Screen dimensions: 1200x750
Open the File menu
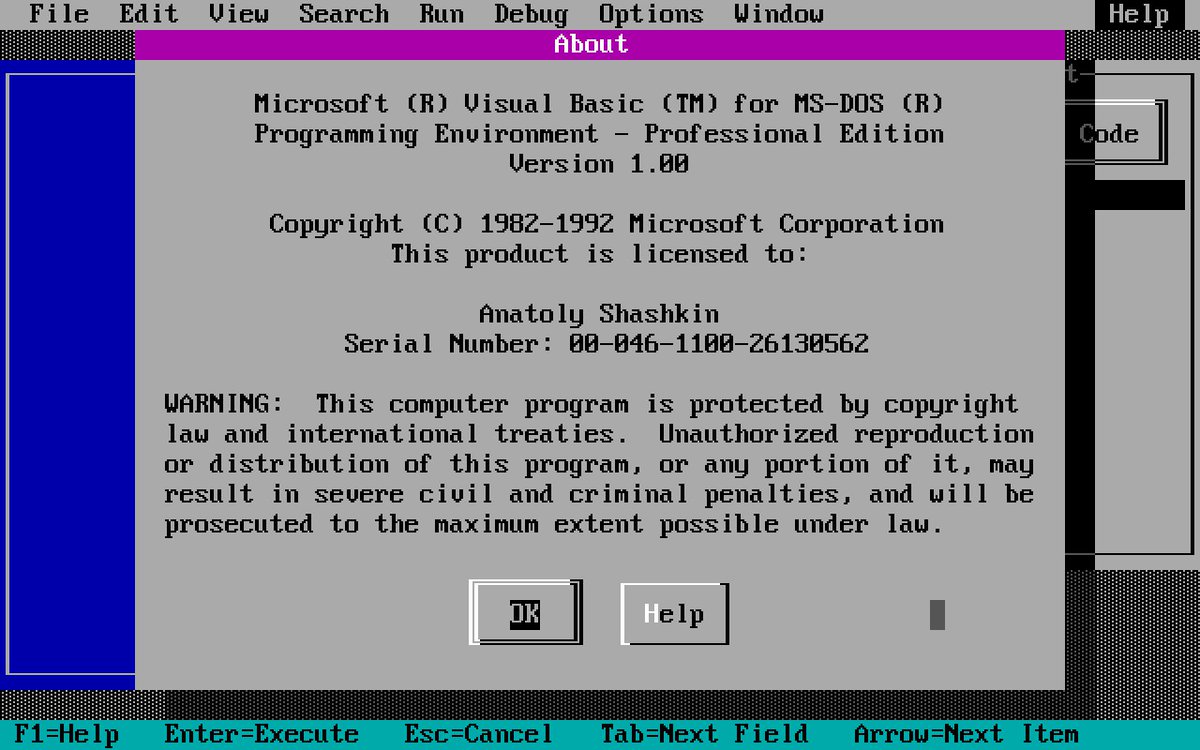pyautogui.click(x=59, y=14)
